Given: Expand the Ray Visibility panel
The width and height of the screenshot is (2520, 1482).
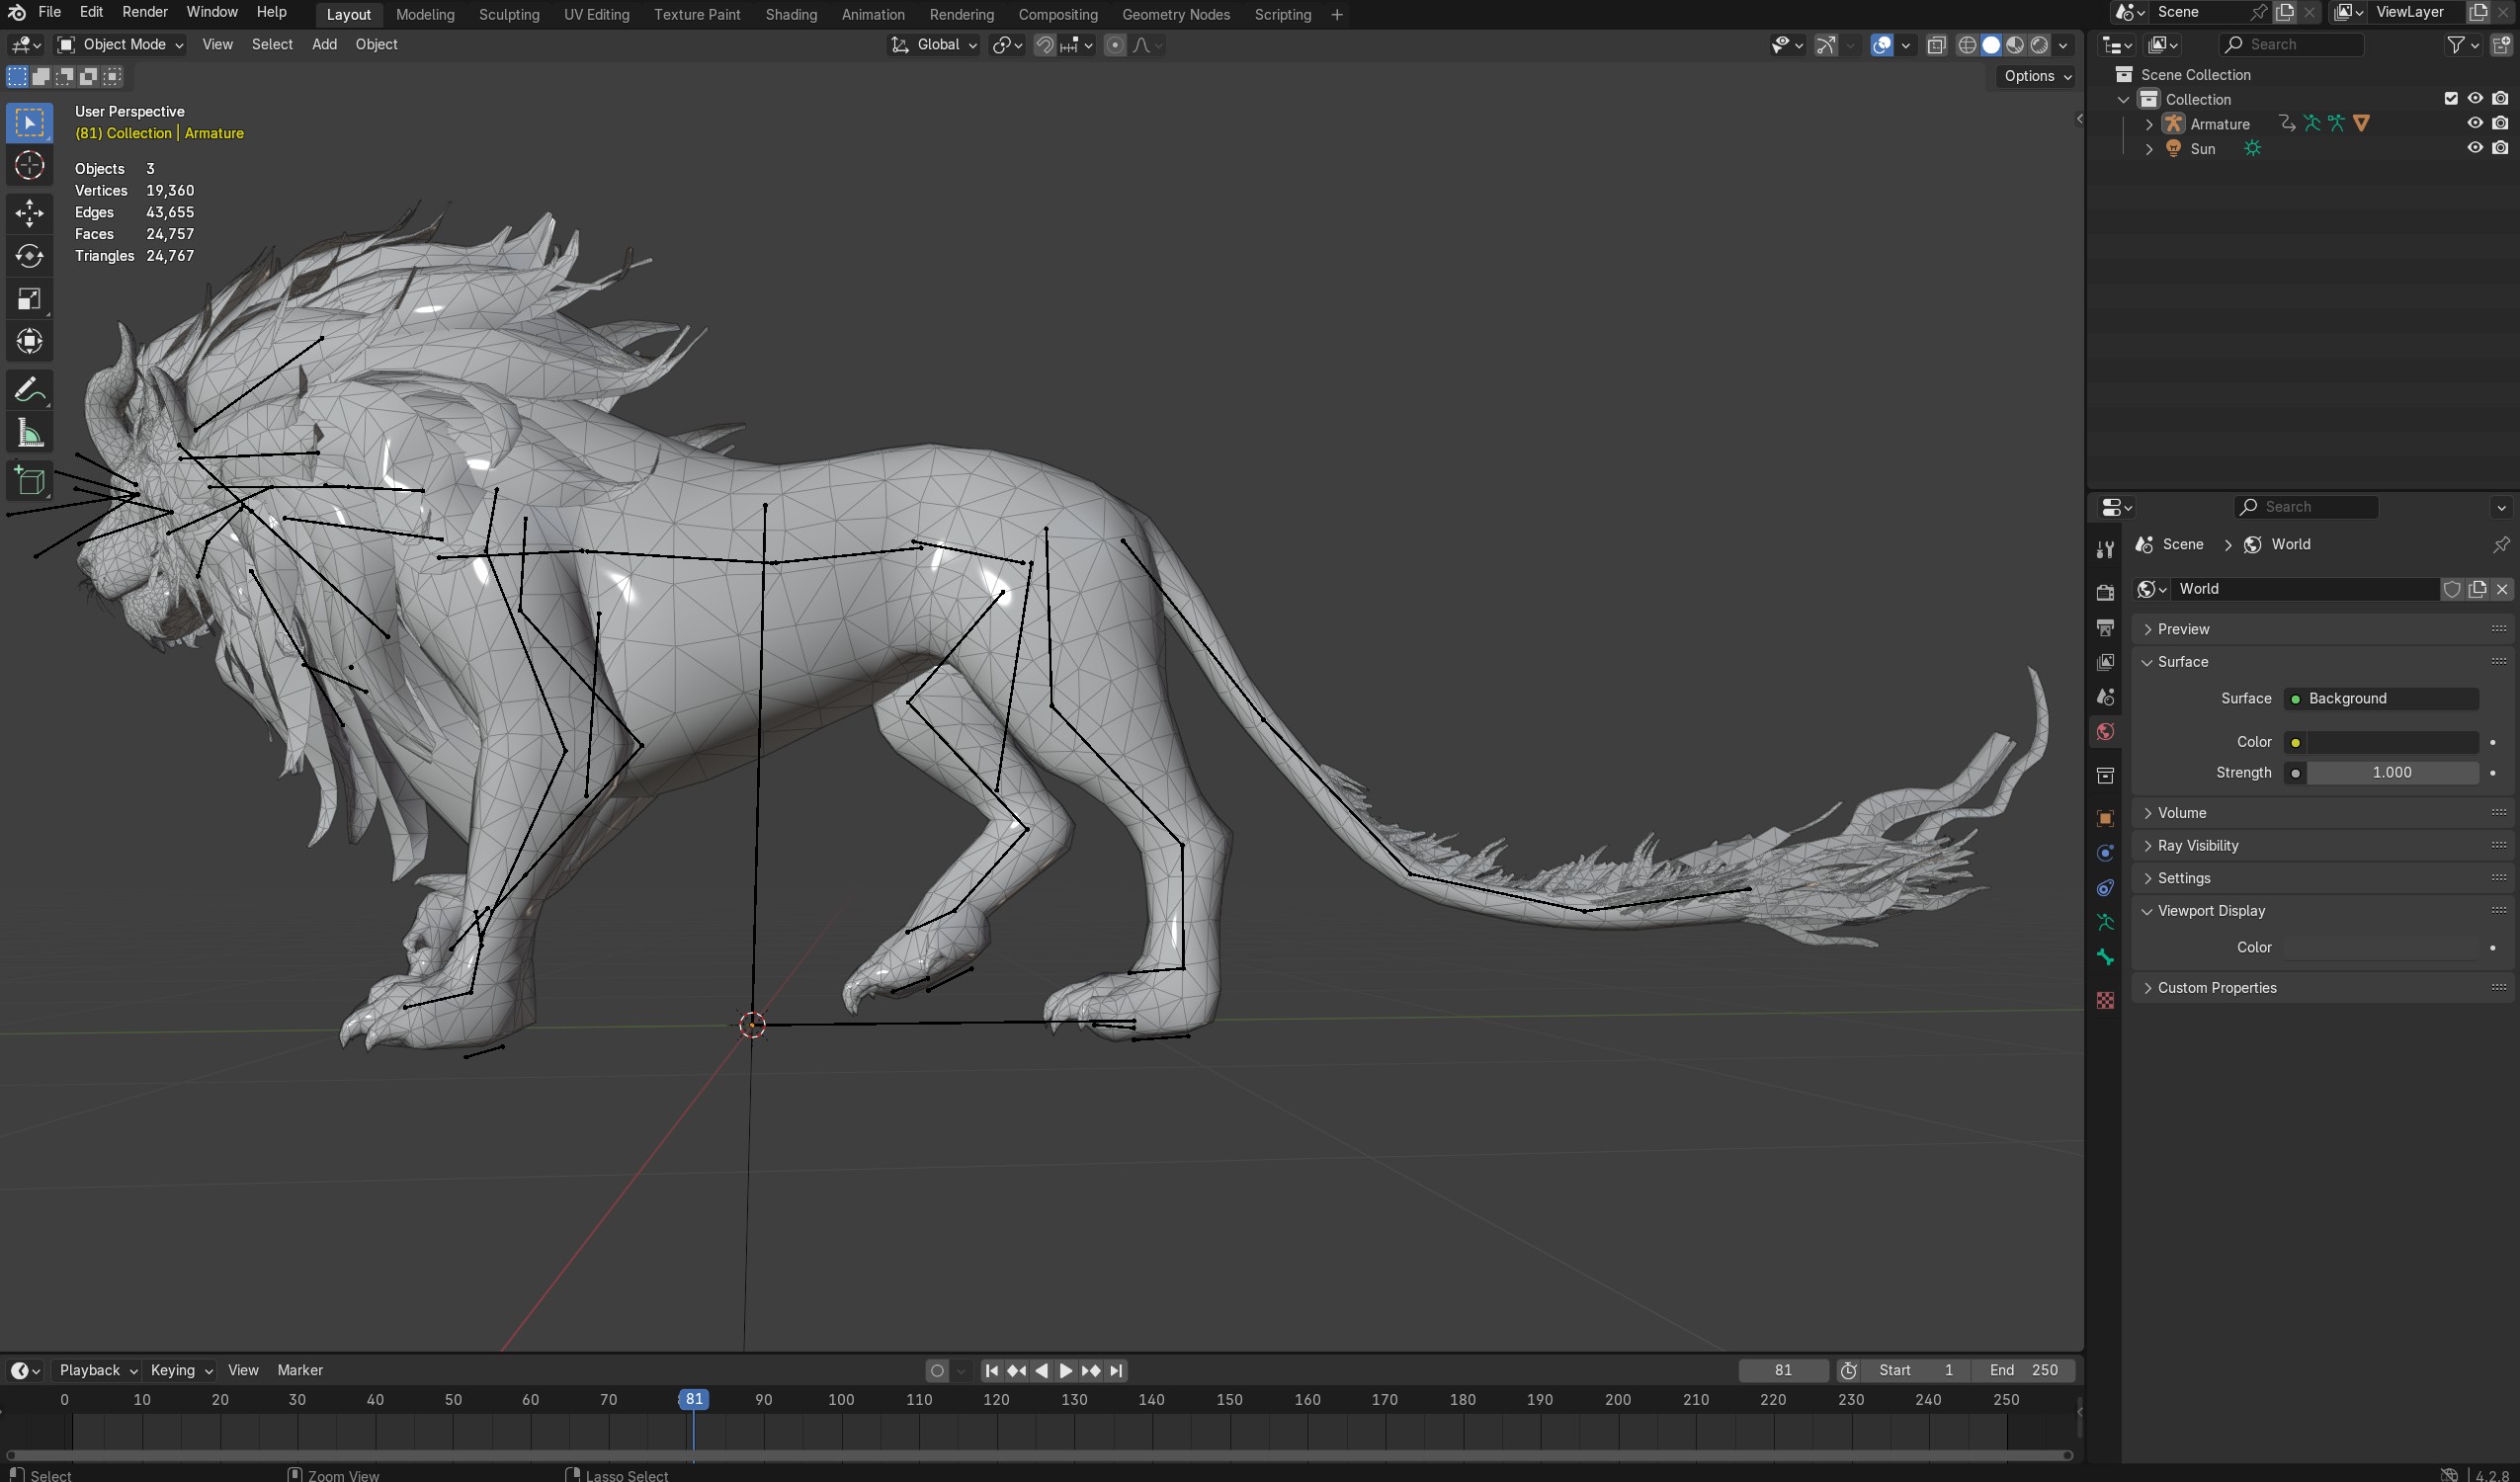Looking at the screenshot, I should click(2198, 845).
